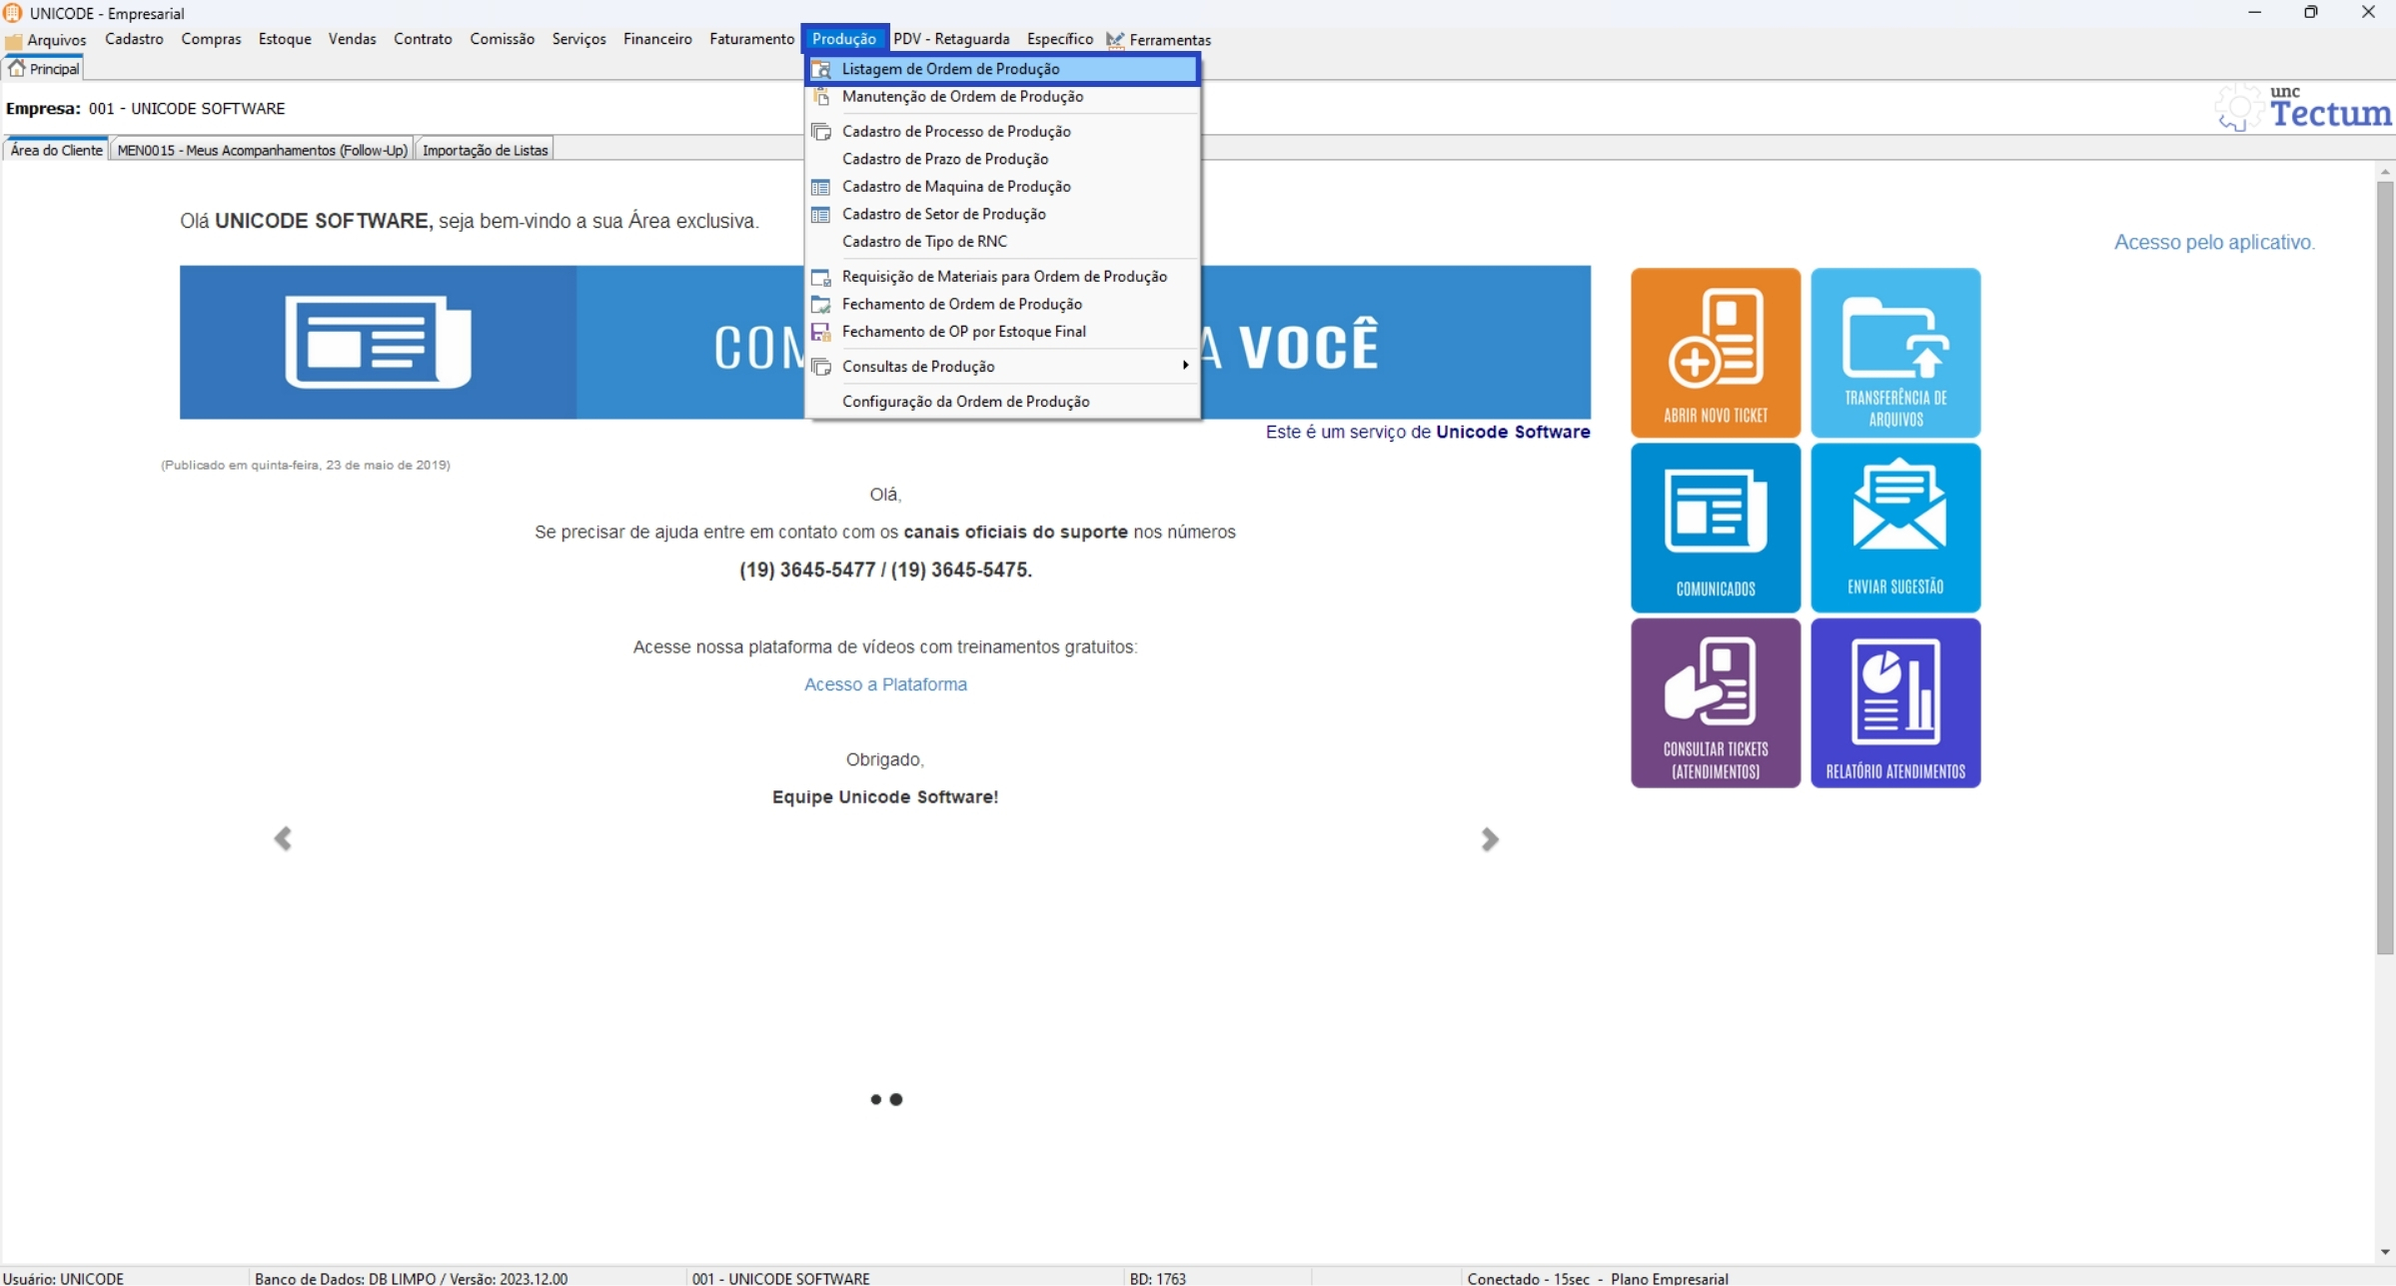2396x1286 pixels.
Task: Select Listagem de Ordem de Produção
Action: click(950, 69)
